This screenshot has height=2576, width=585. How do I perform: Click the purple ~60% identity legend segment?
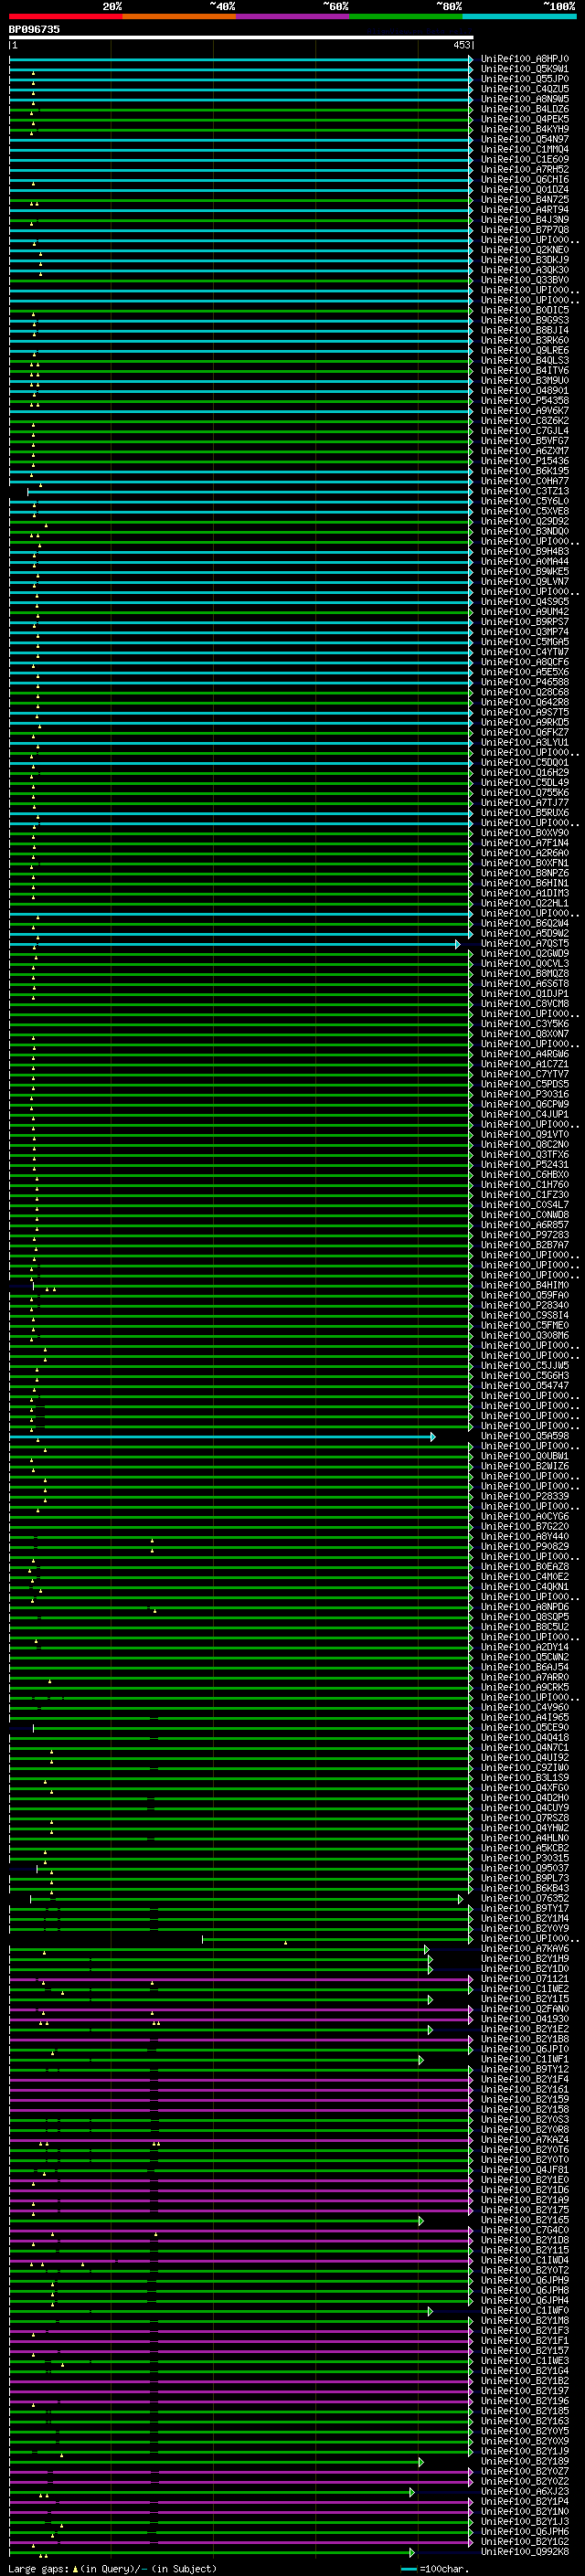(293, 16)
